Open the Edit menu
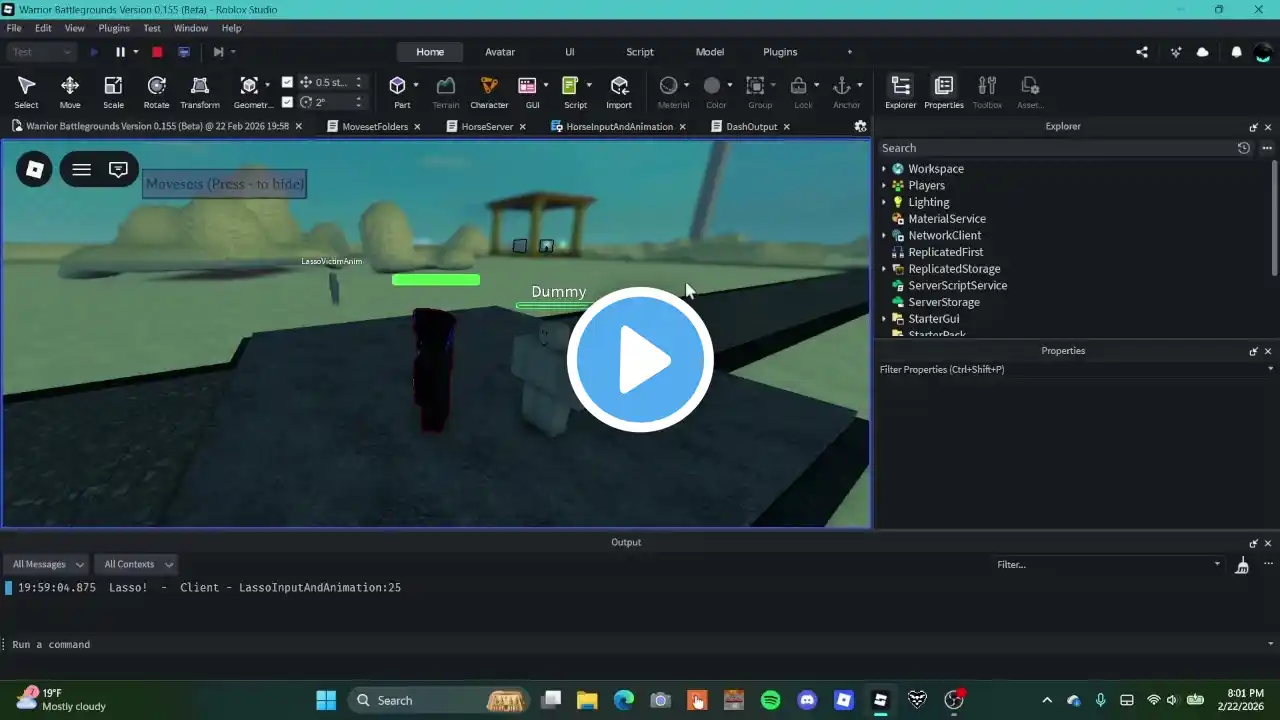1280x720 pixels. coord(43,28)
